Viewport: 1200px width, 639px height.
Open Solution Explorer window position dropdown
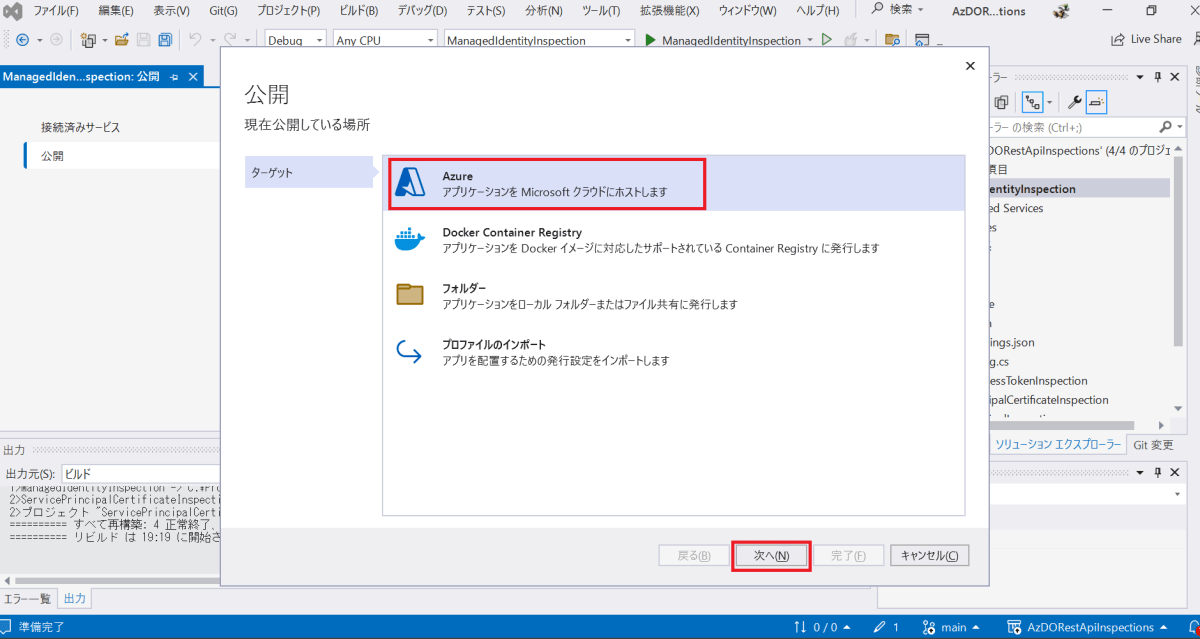[1142, 77]
